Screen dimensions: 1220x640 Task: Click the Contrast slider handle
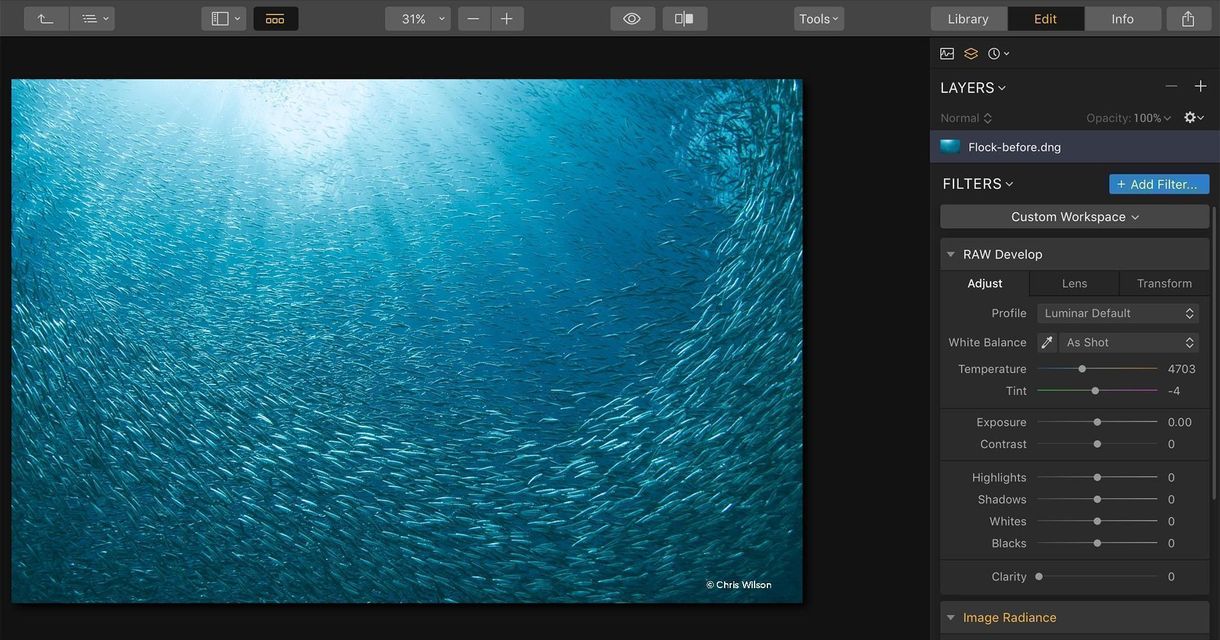(1097, 444)
